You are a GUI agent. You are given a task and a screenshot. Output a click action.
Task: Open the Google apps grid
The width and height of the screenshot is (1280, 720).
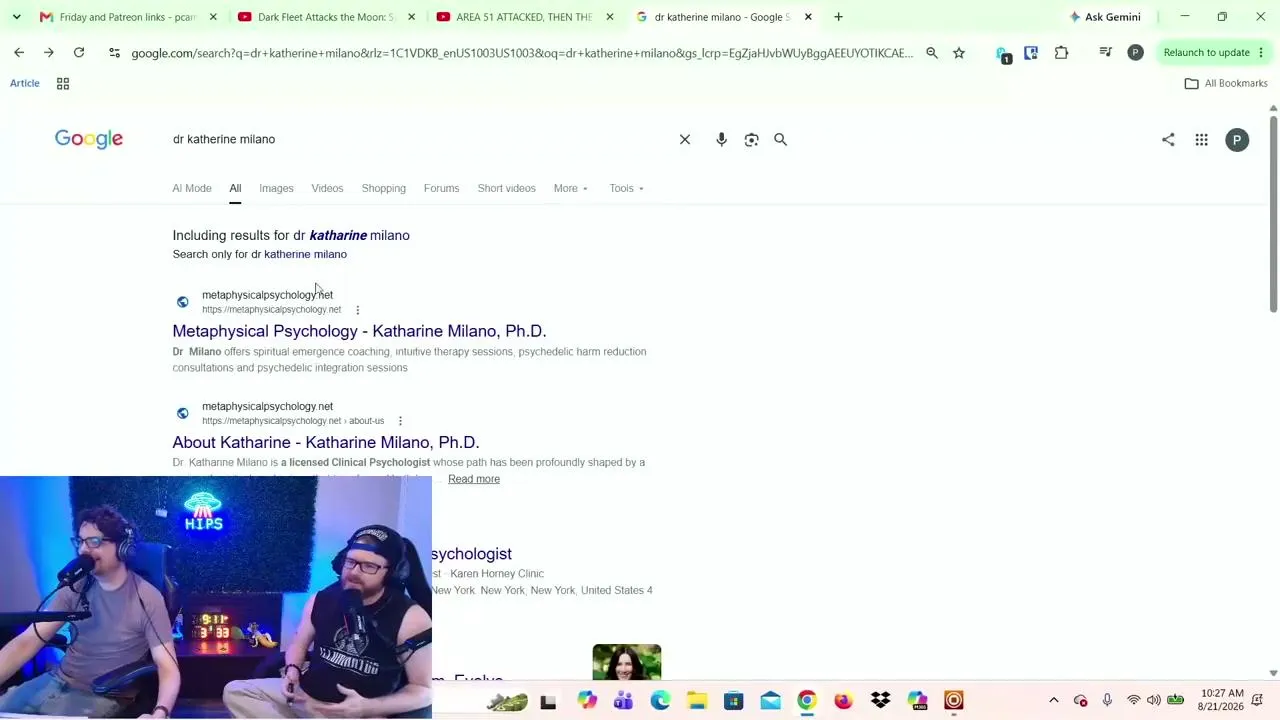pos(1201,140)
